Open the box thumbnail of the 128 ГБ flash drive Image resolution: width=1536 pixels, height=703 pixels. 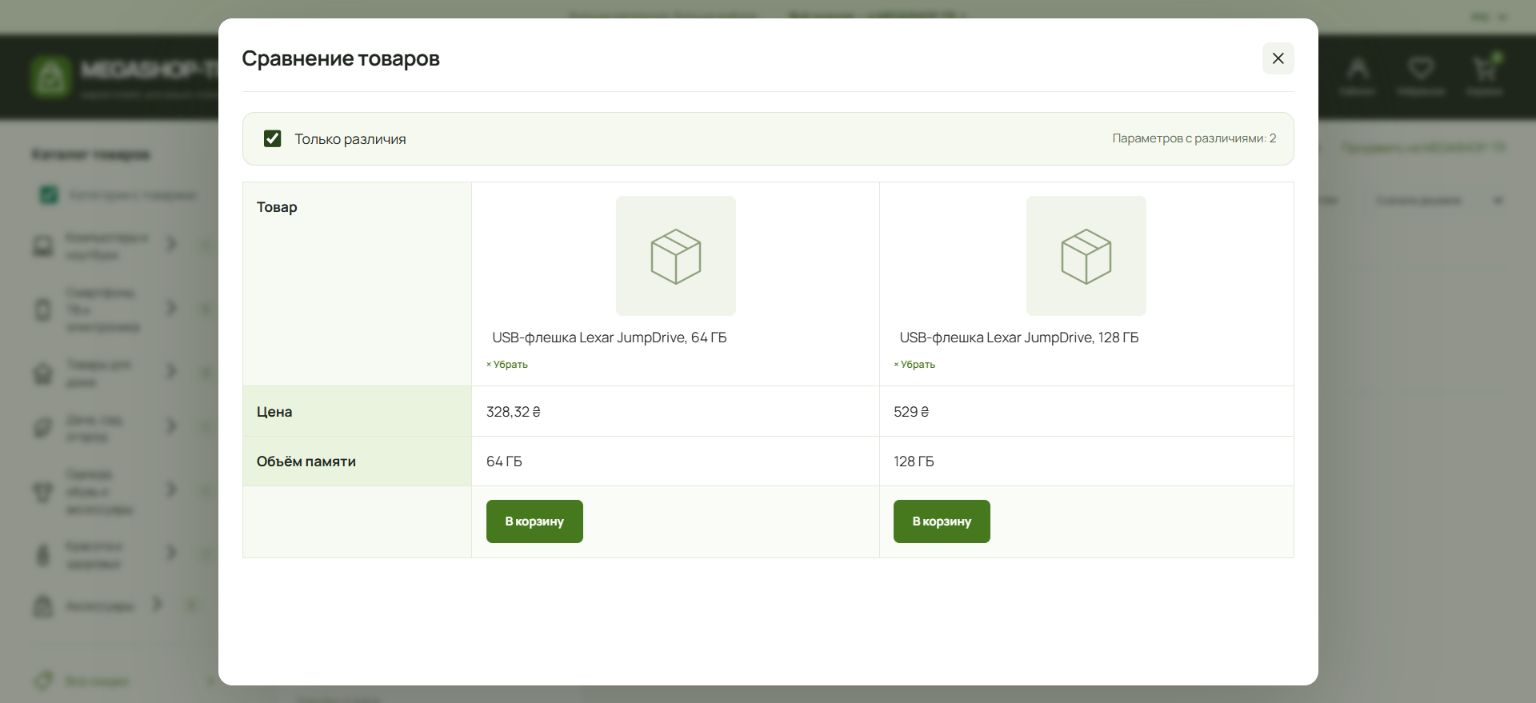click(1086, 256)
